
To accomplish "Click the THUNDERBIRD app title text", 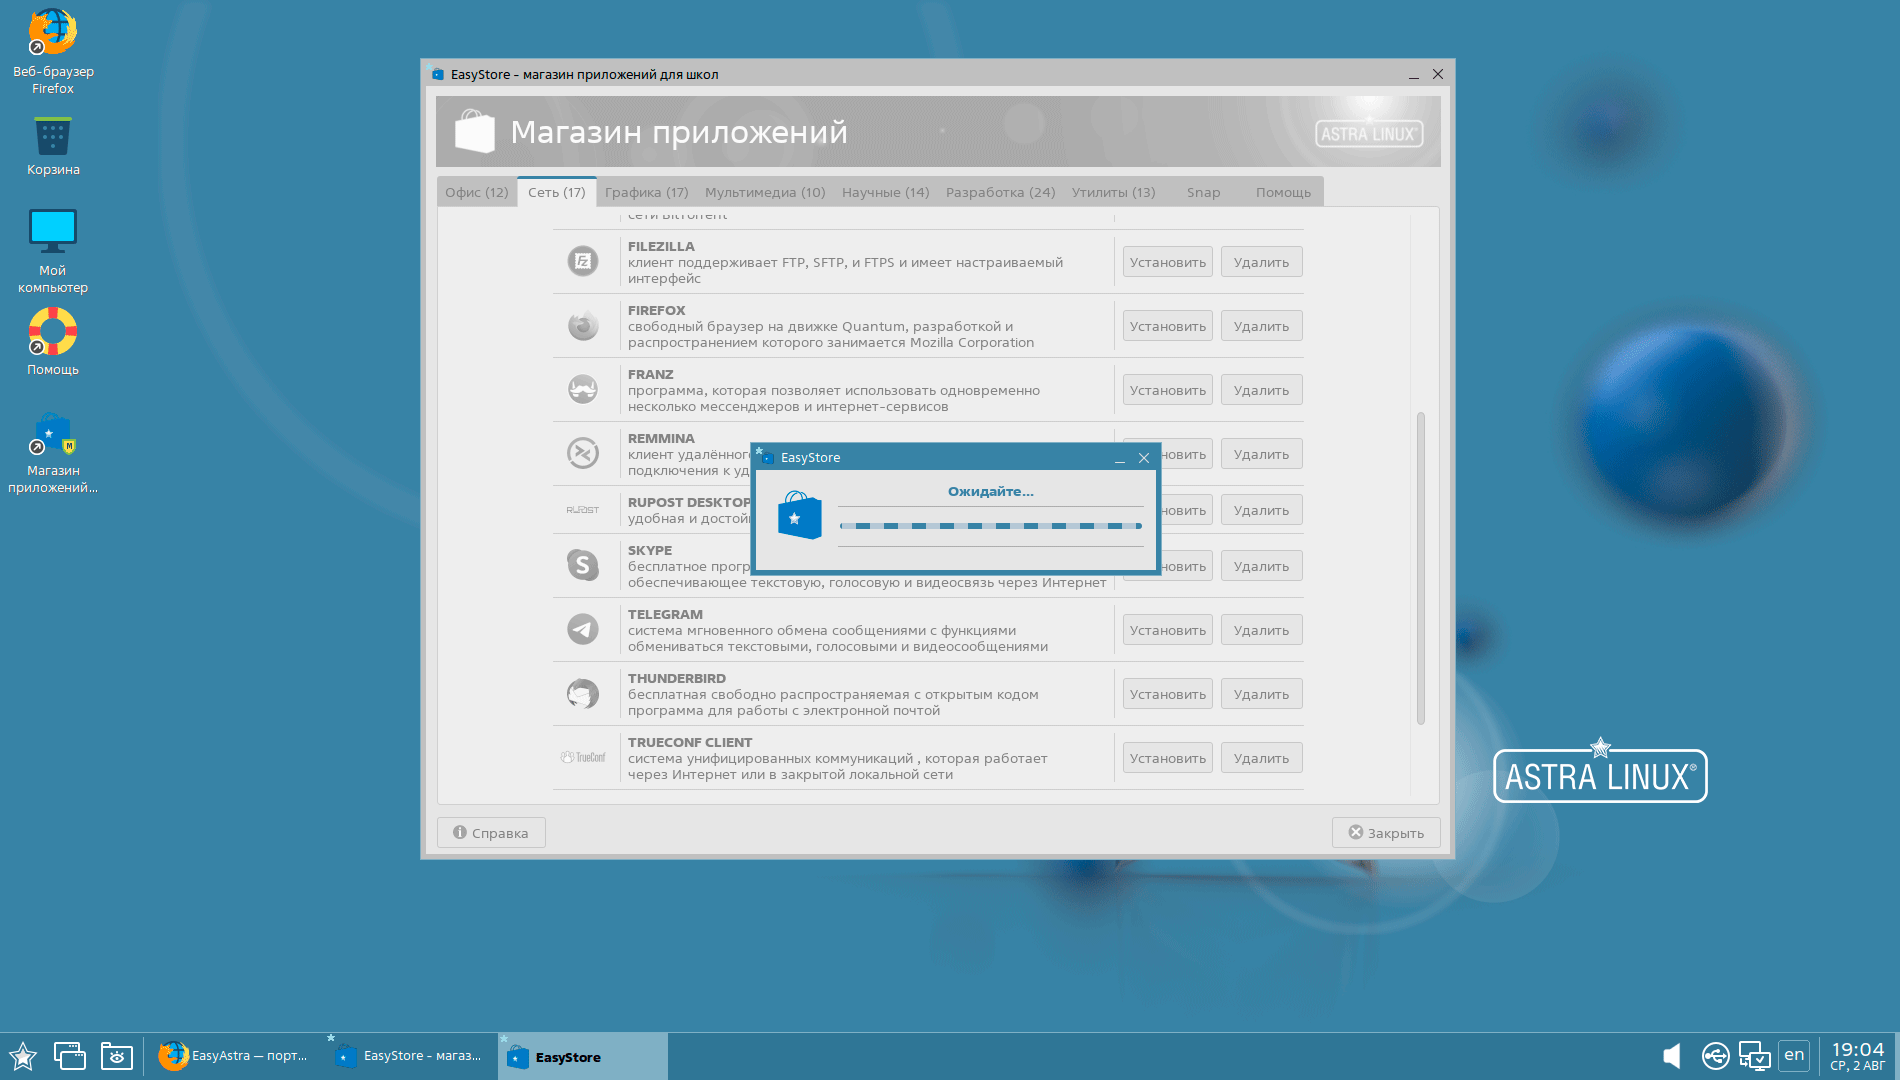I will point(677,678).
